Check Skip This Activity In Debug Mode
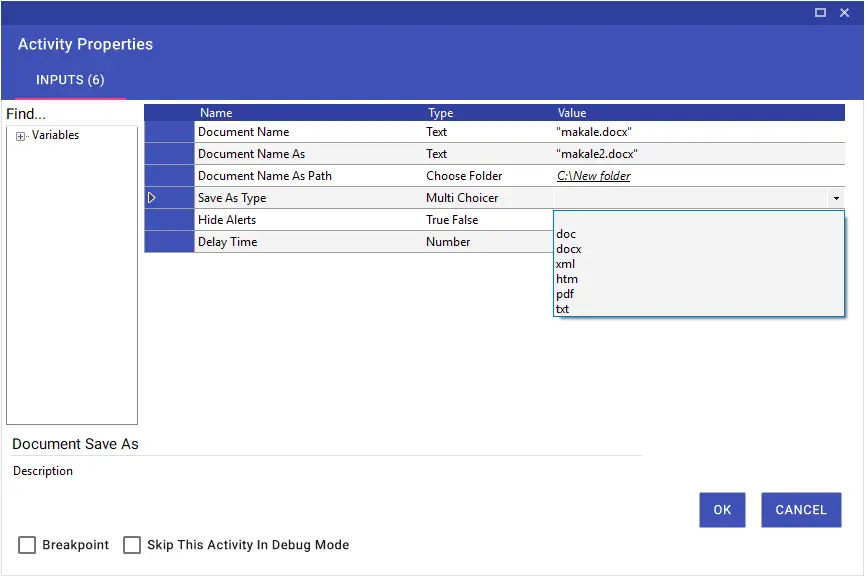Screen dimensions: 866x579 click(x=131, y=545)
